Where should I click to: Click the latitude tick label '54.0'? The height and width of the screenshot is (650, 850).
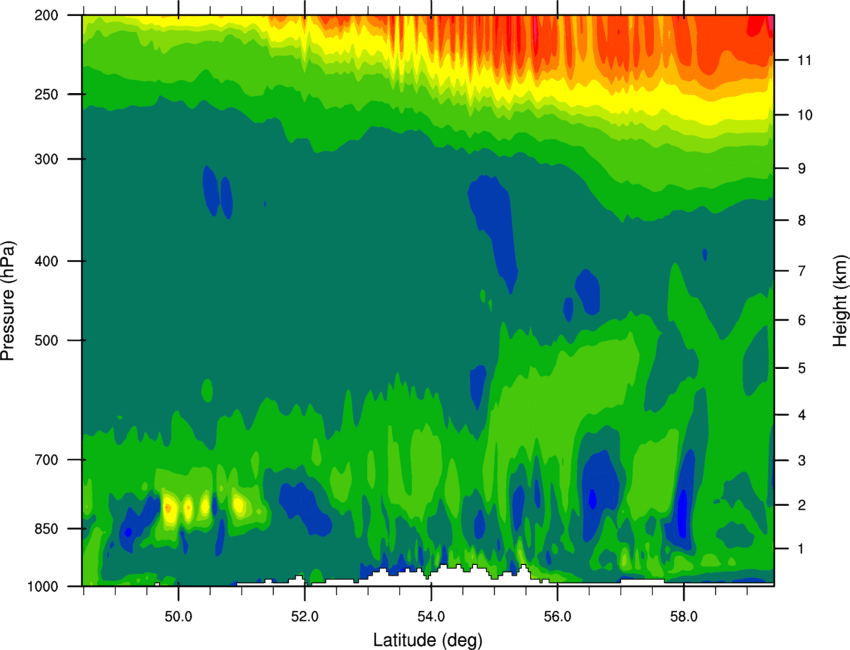[x=431, y=617]
